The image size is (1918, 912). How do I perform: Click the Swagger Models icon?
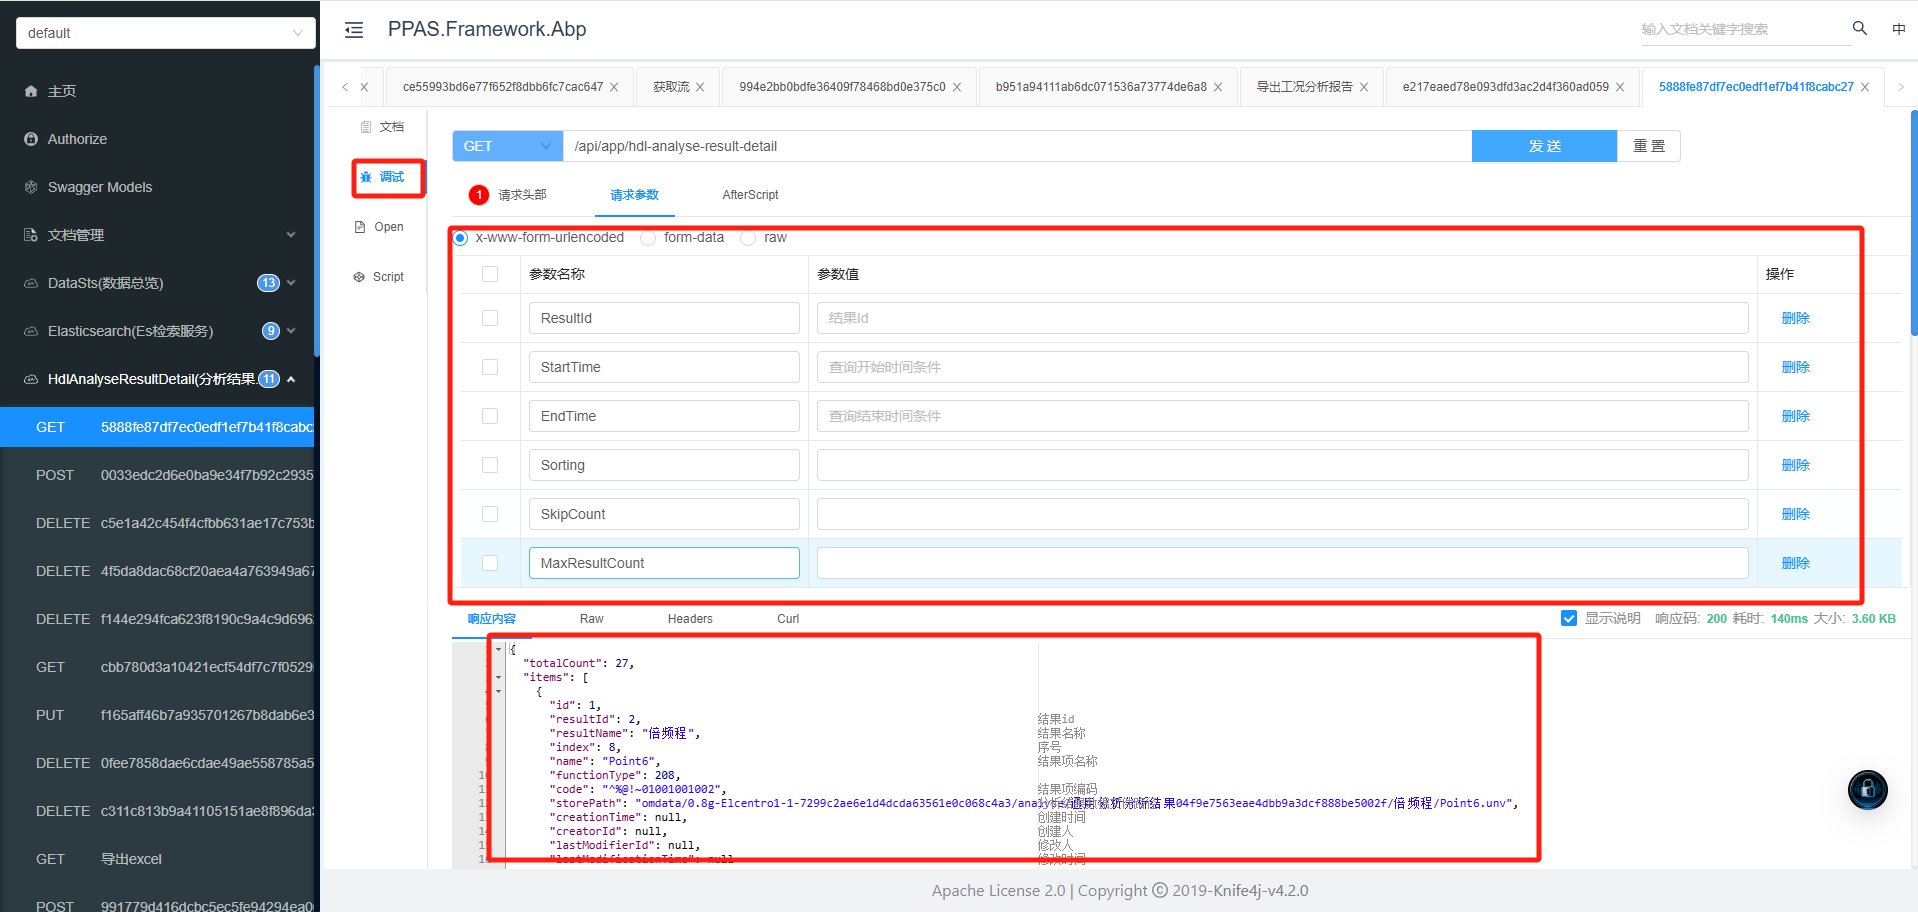(31, 187)
